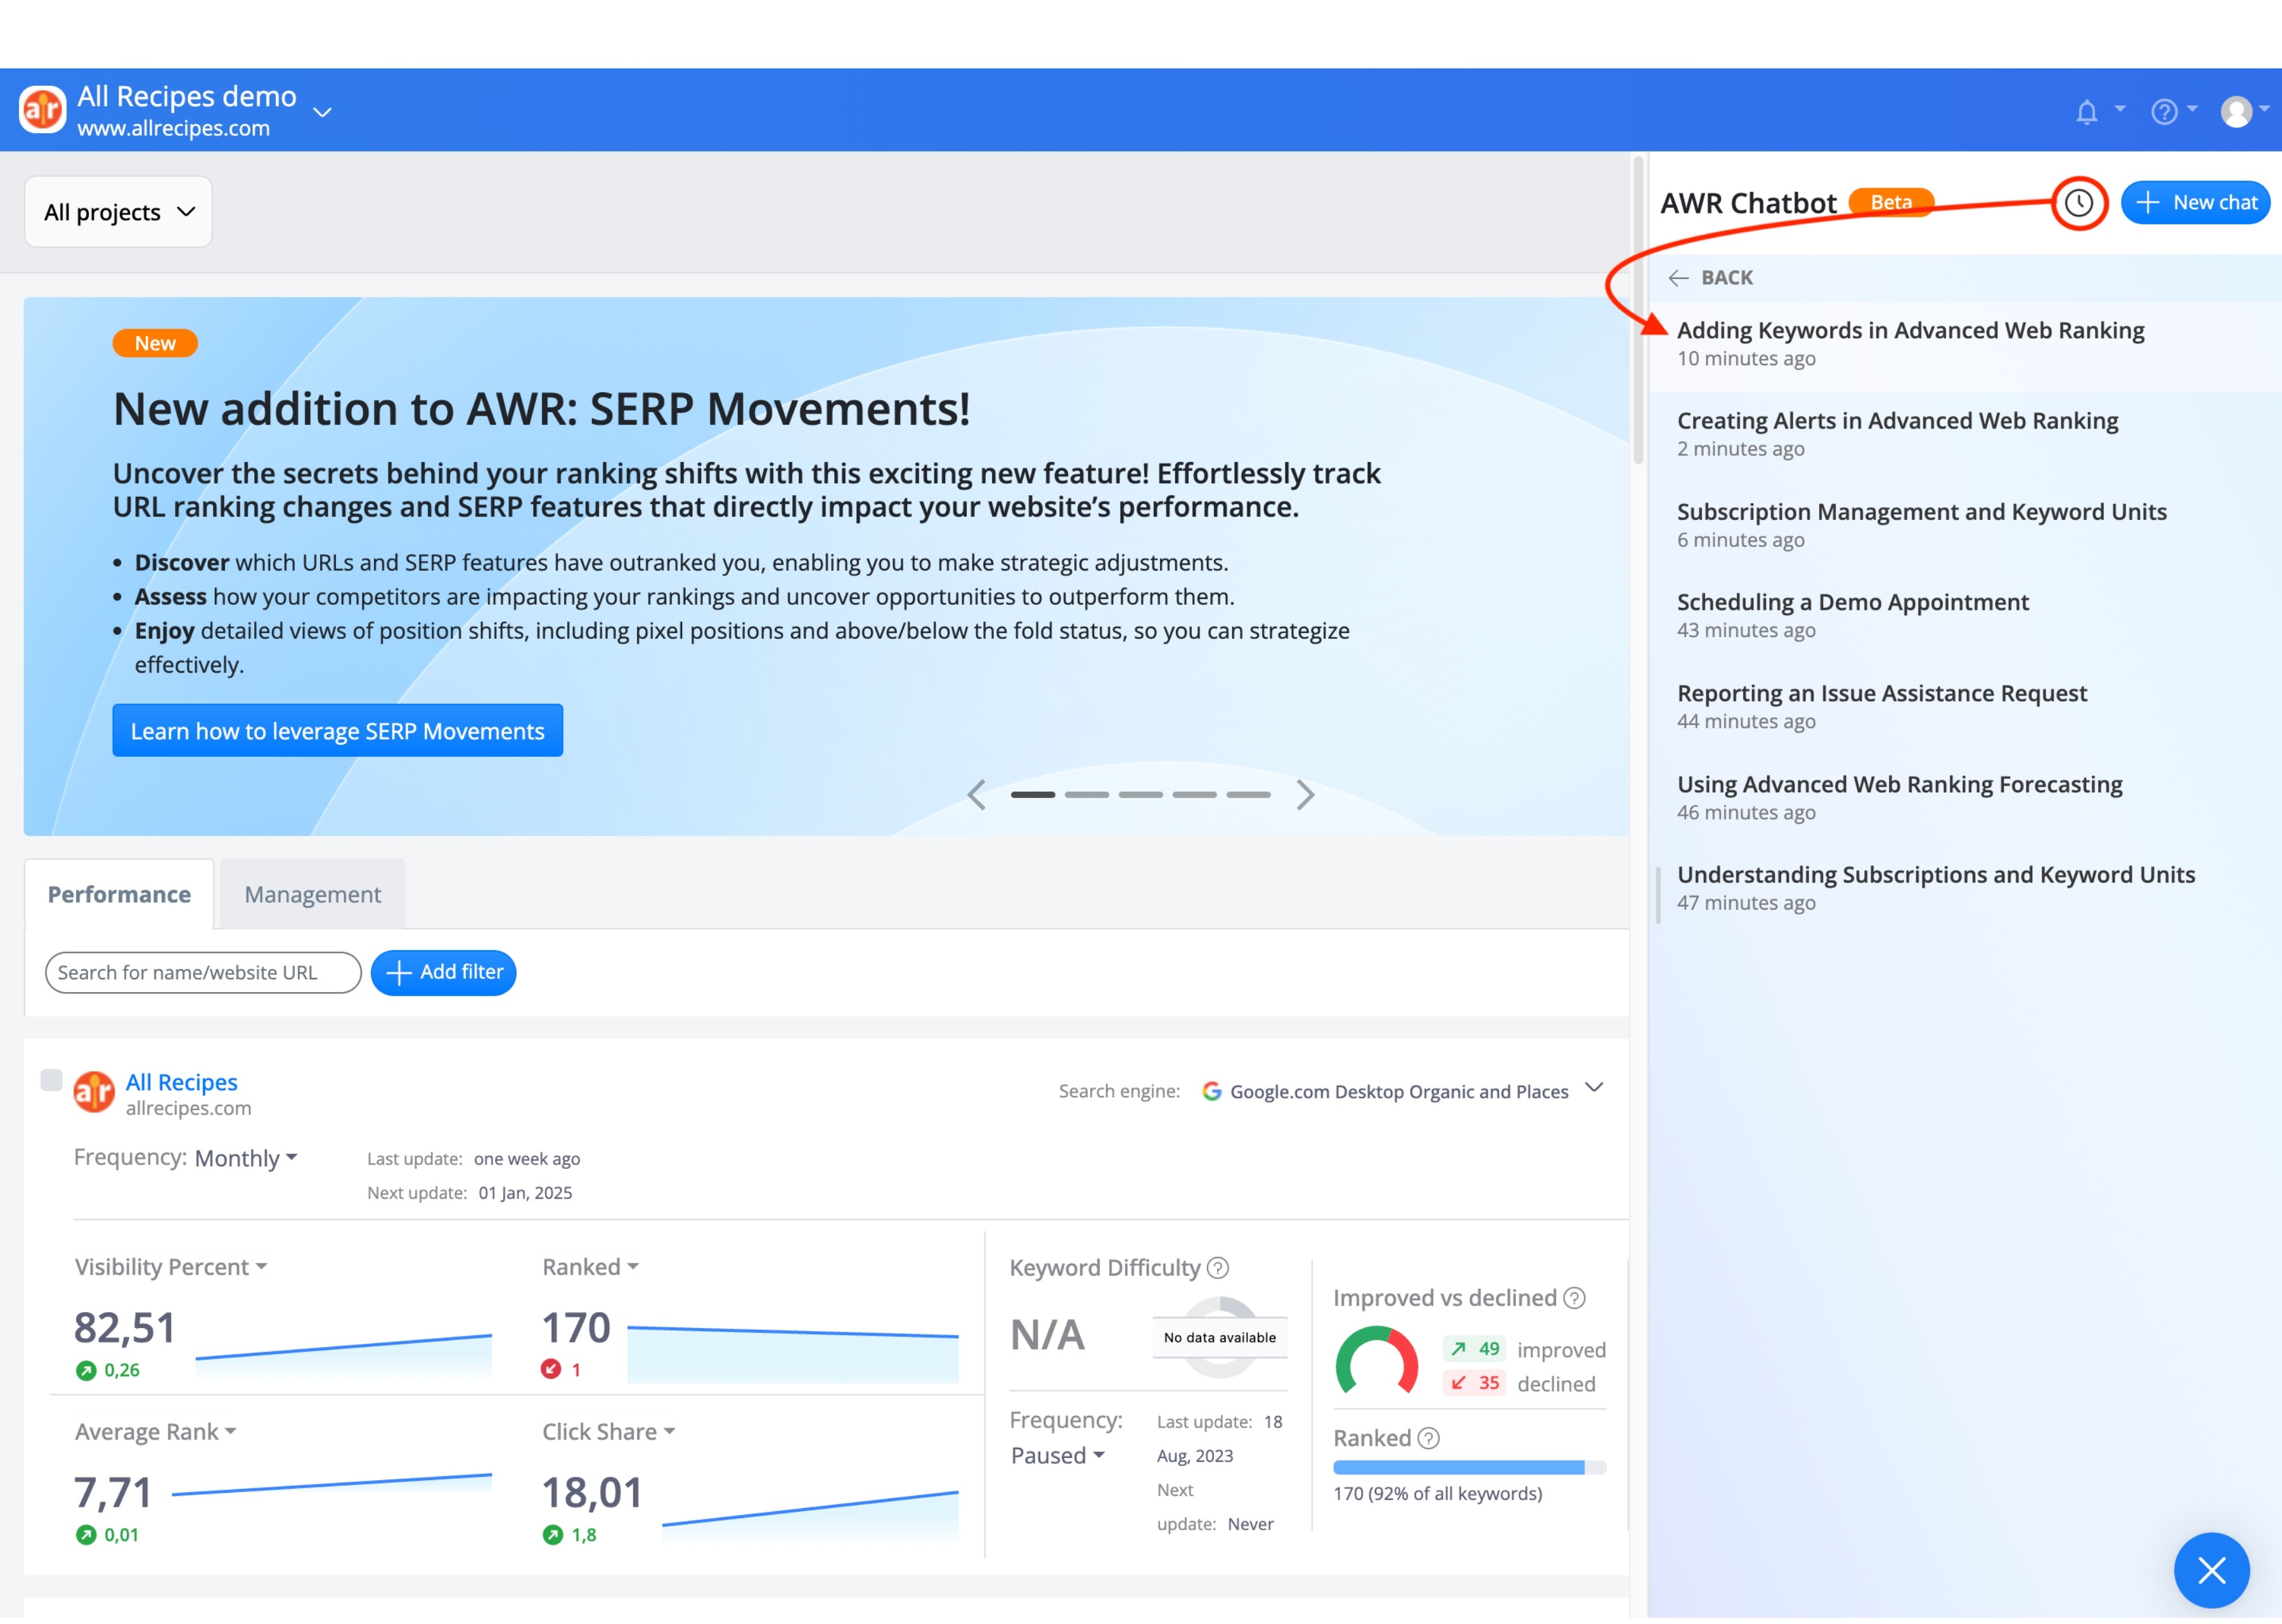2282x1624 pixels.
Task: Select the Performance tab
Action: coord(119,894)
